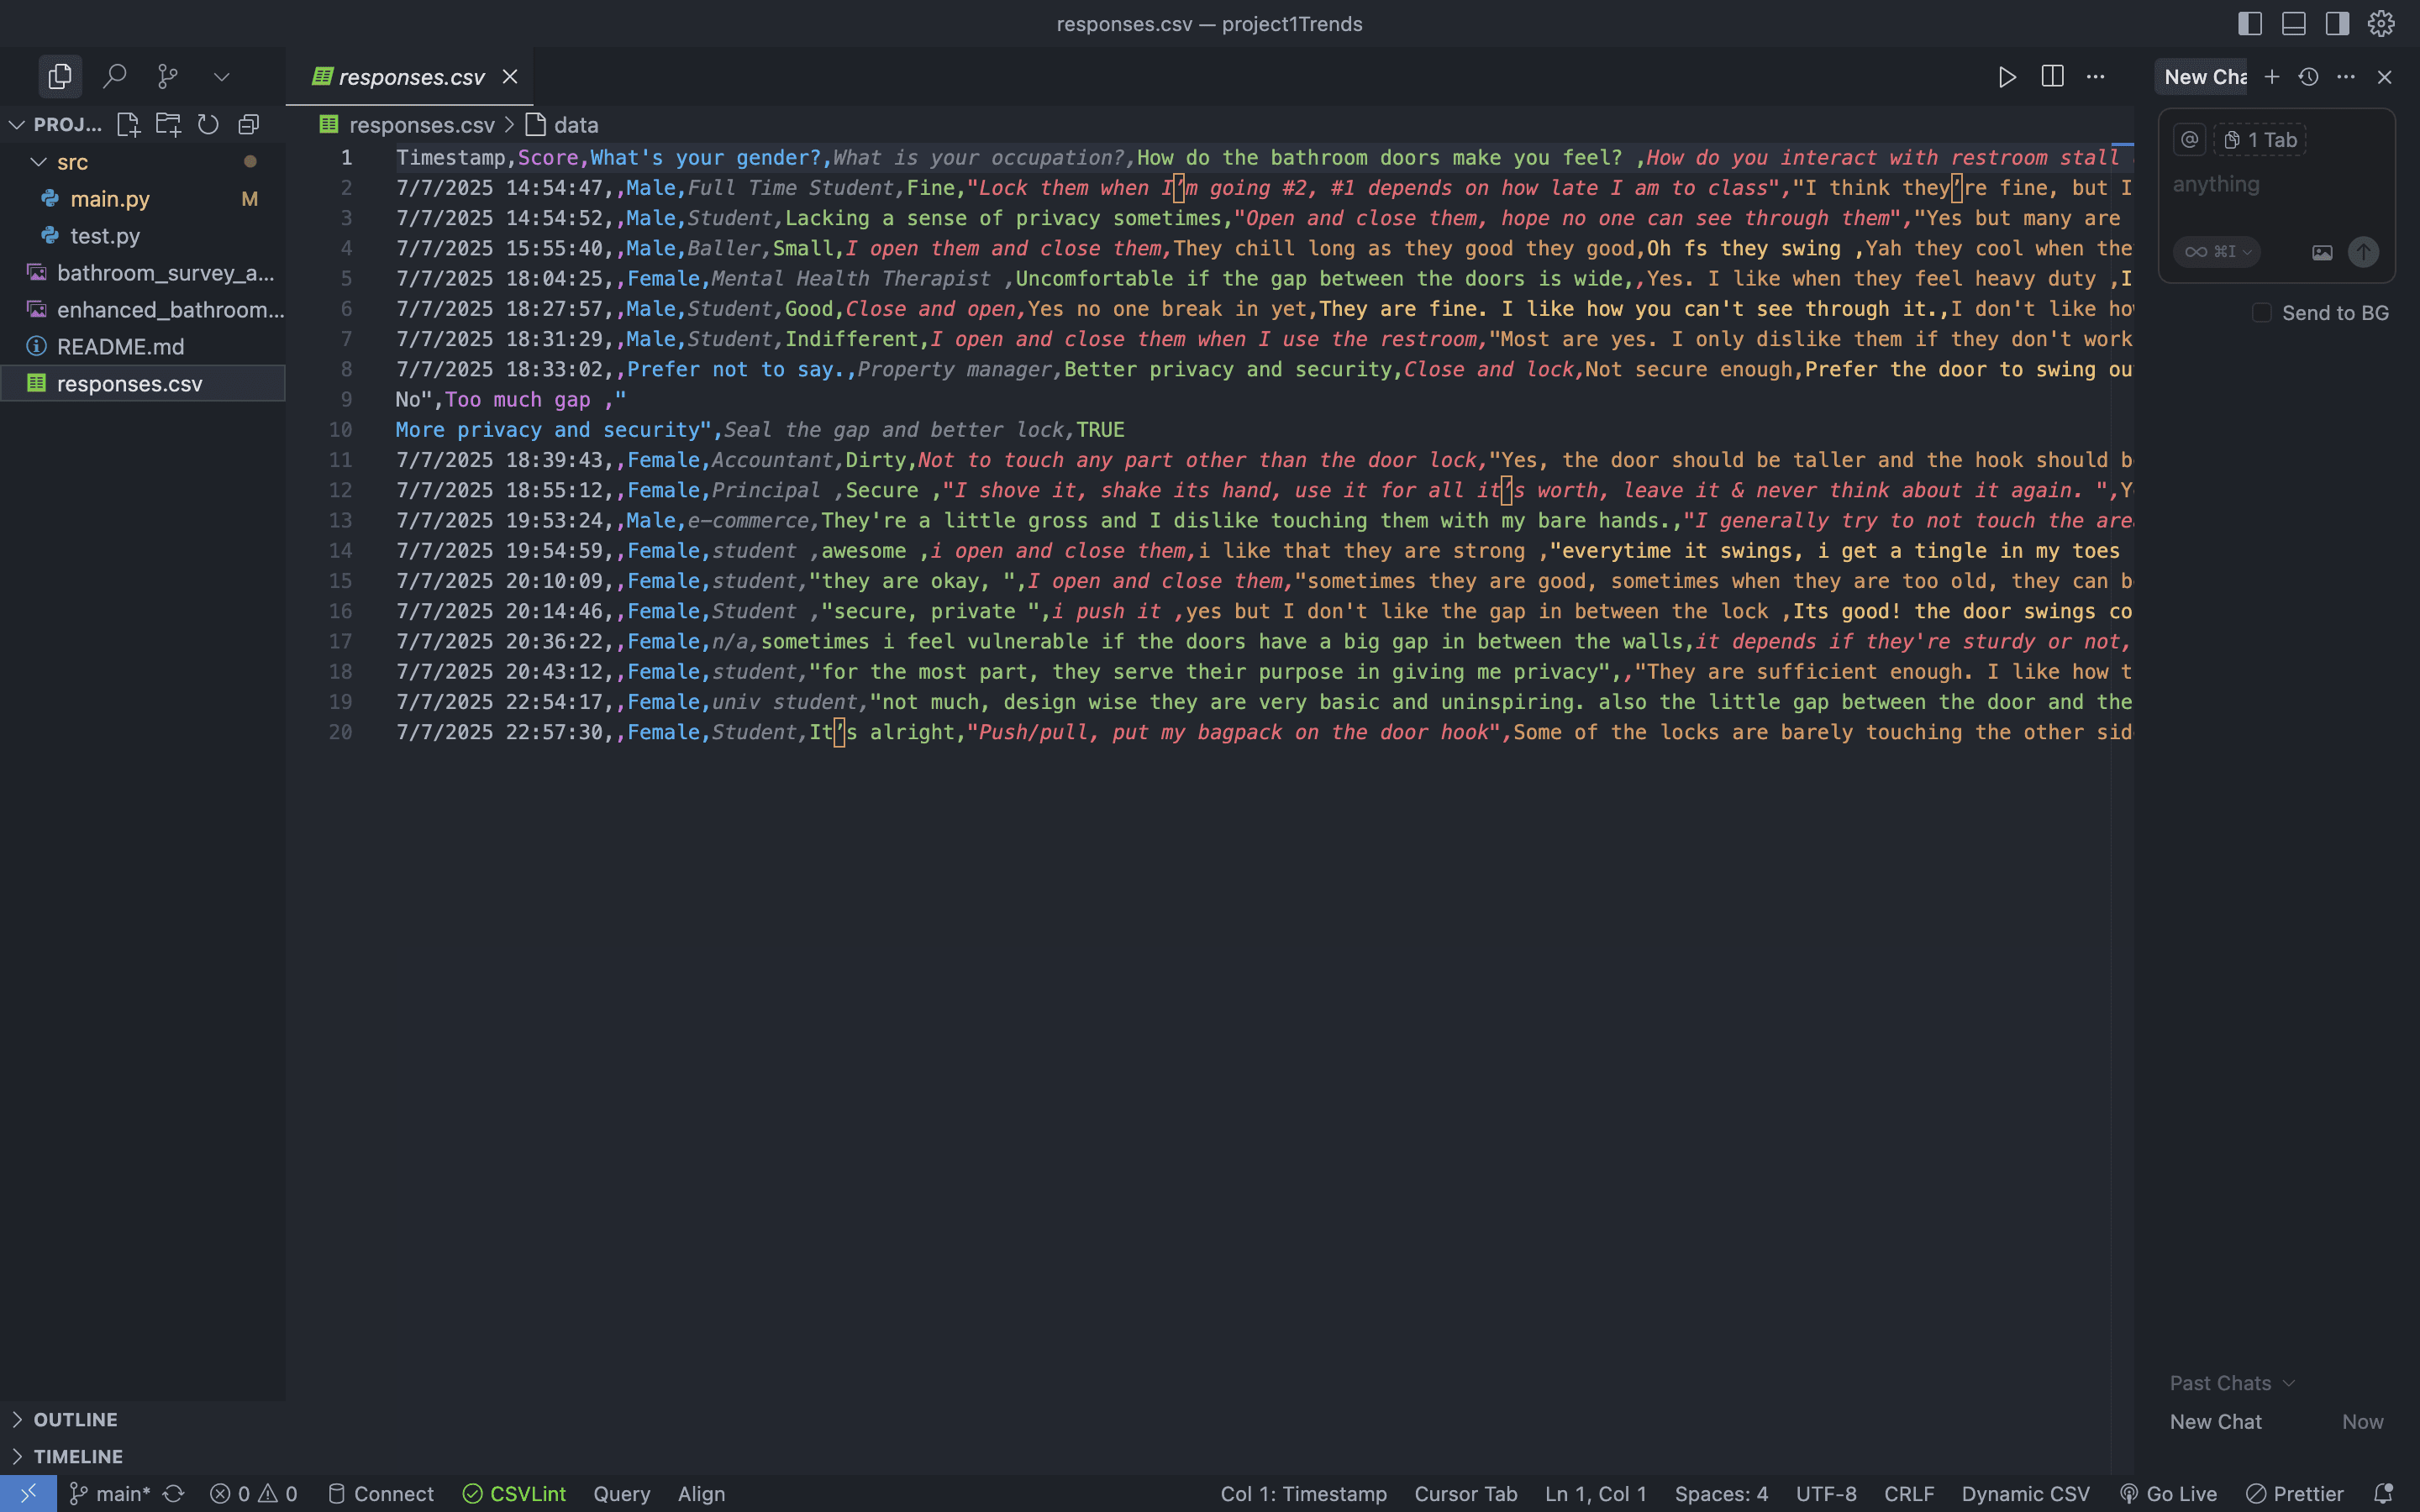Toggle the primary sidebar layout button
Image resolution: width=2420 pixels, height=1512 pixels.
coord(2249,23)
